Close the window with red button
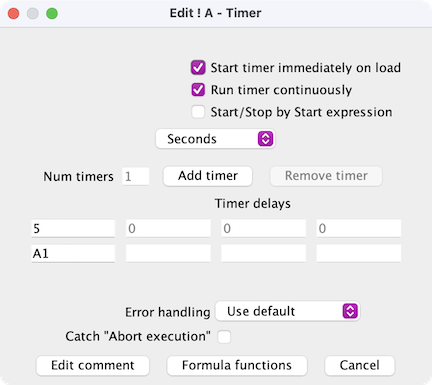 [14, 14]
